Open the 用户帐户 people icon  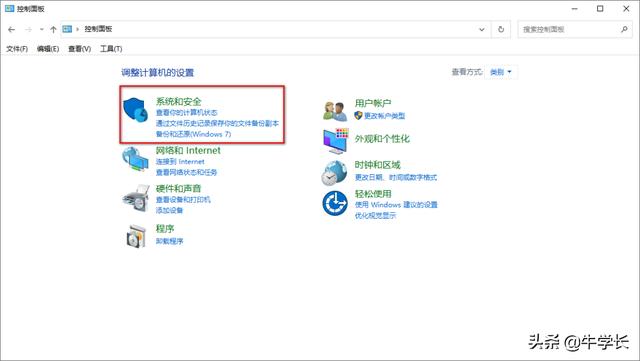tap(335, 111)
